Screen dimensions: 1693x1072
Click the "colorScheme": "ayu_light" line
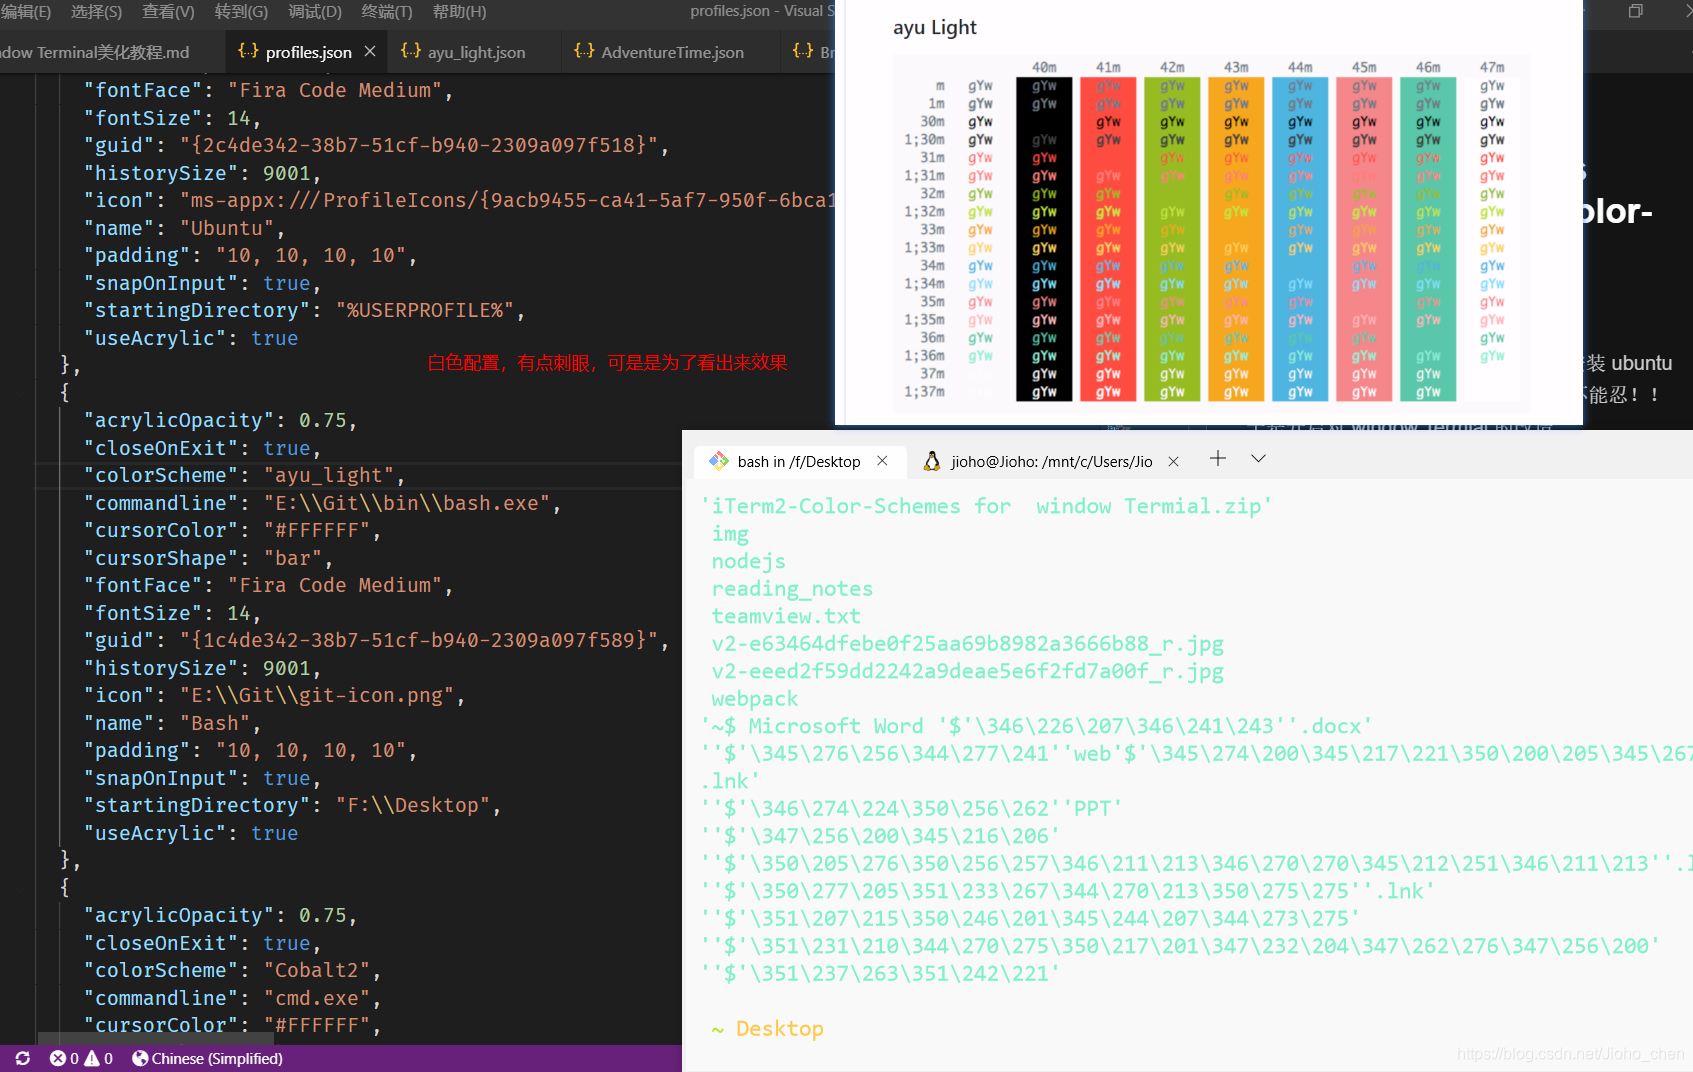pyautogui.click(x=244, y=475)
